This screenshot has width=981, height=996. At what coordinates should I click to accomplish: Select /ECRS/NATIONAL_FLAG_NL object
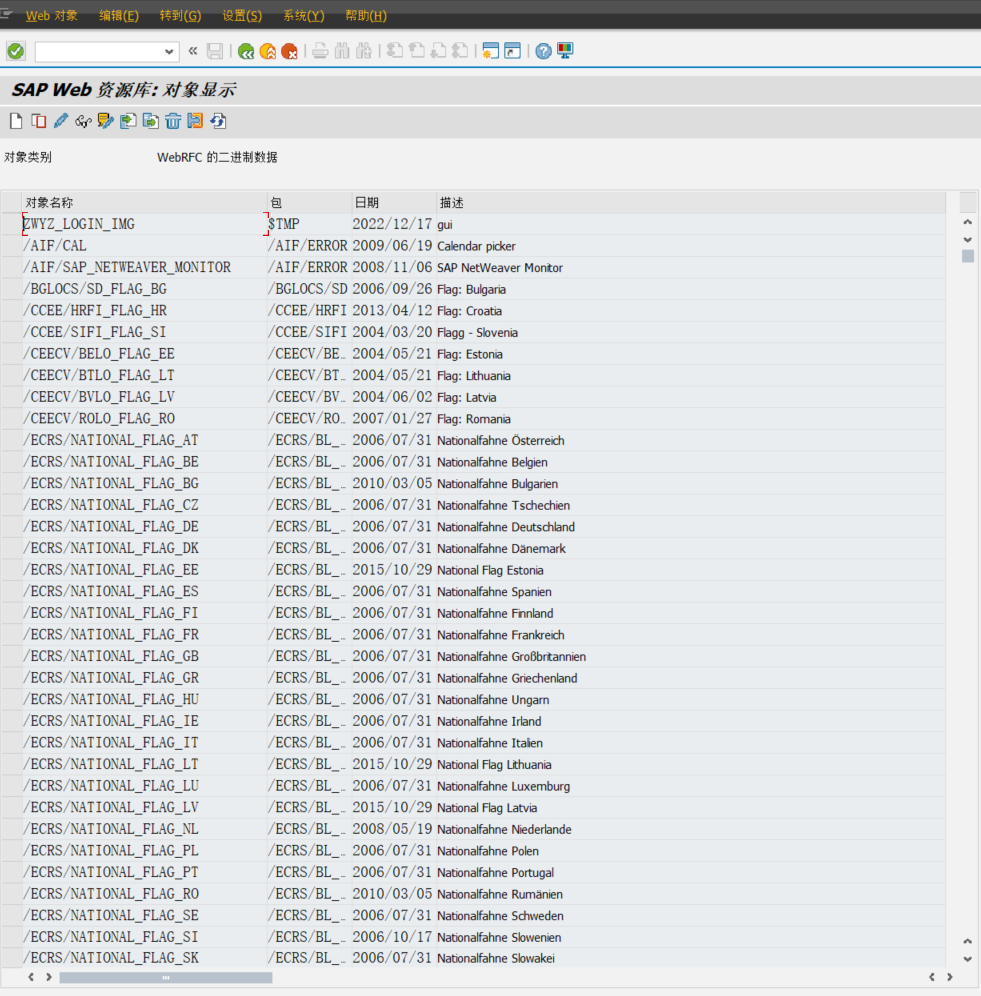111,829
